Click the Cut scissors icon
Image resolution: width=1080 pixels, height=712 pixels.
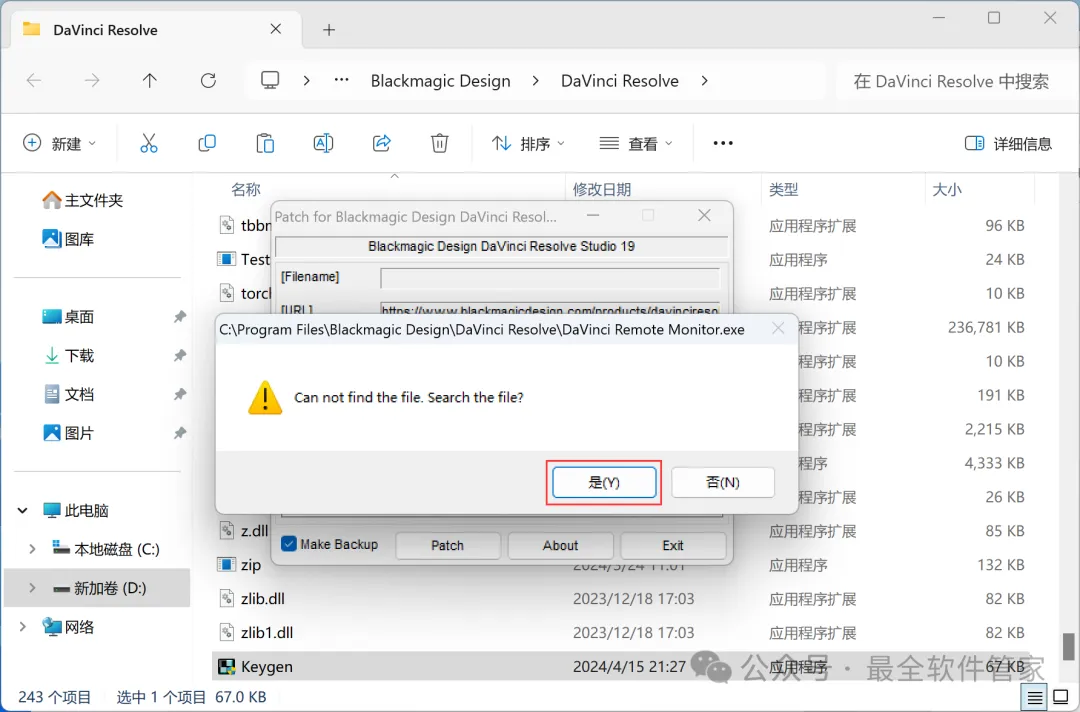(149, 143)
